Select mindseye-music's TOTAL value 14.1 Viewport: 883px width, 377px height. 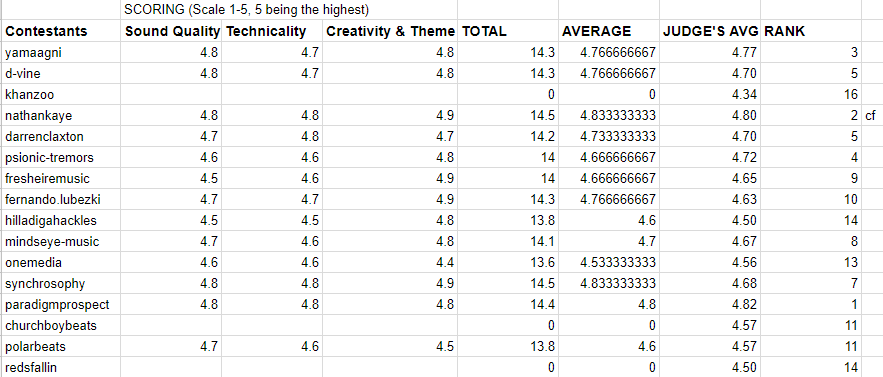click(x=508, y=242)
